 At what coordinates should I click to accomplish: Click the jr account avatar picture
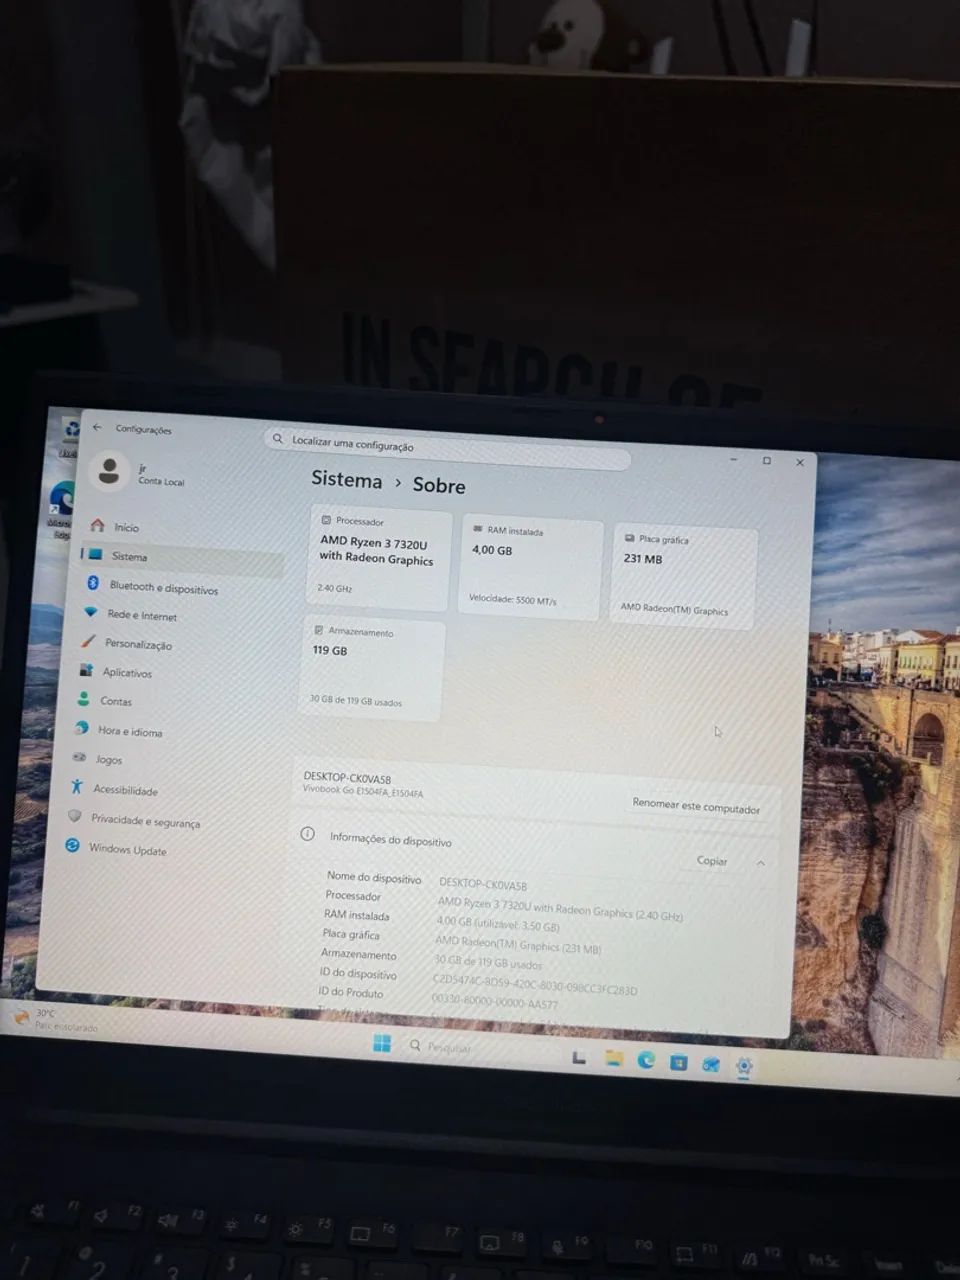click(x=109, y=470)
